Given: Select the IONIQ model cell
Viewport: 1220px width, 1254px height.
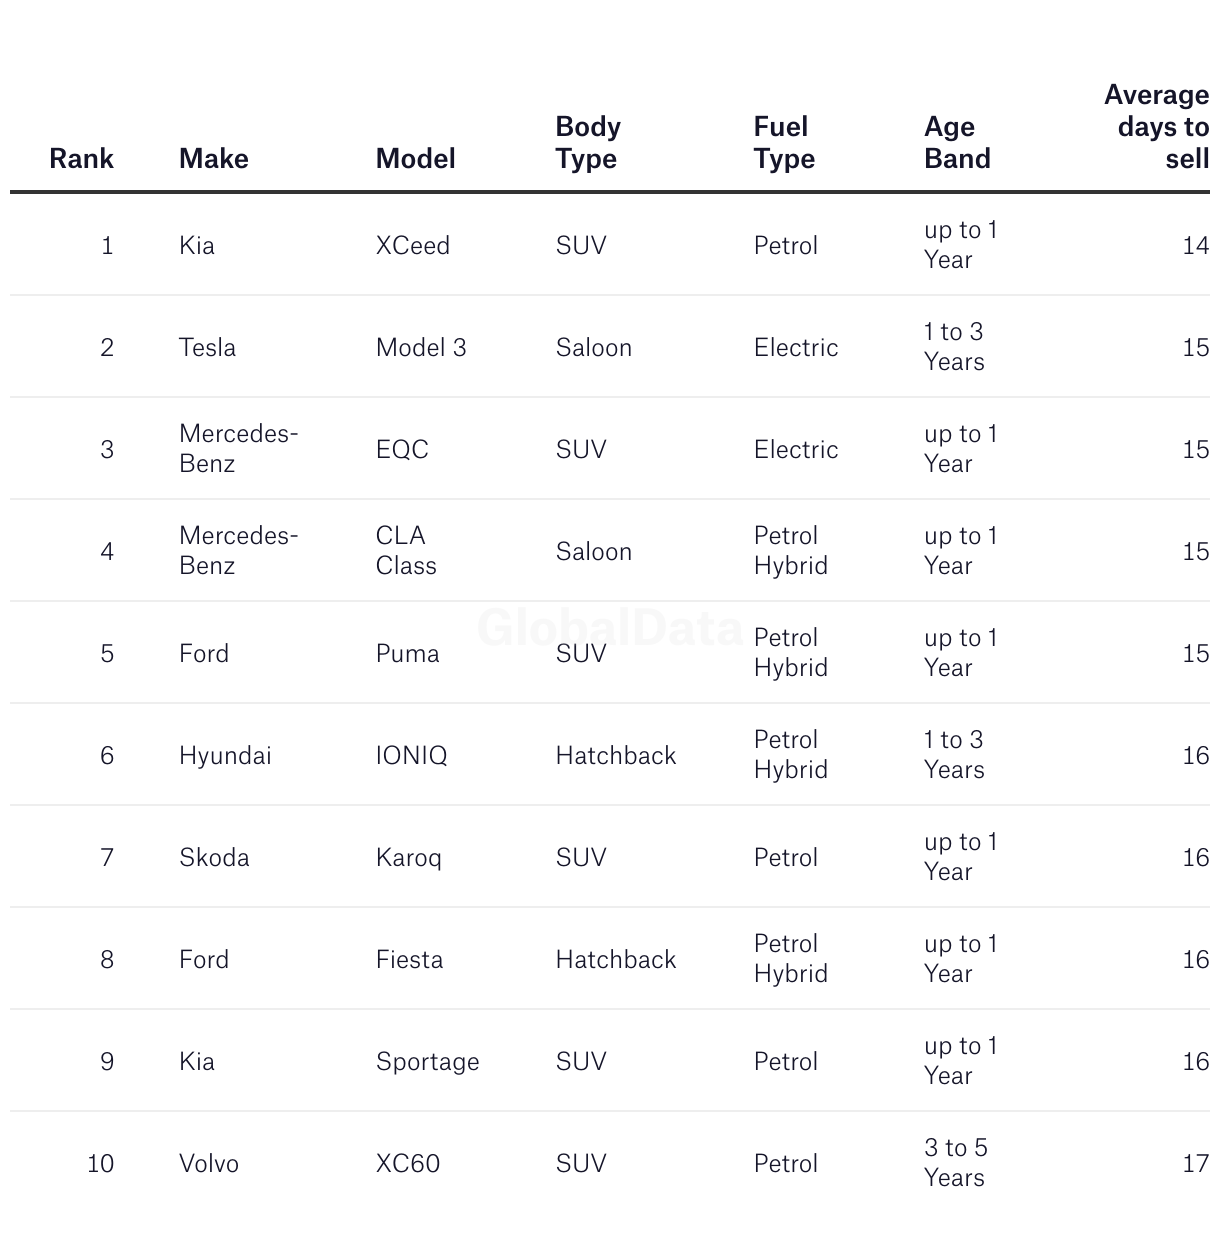Looking at the screenshot, I should 411,755.
